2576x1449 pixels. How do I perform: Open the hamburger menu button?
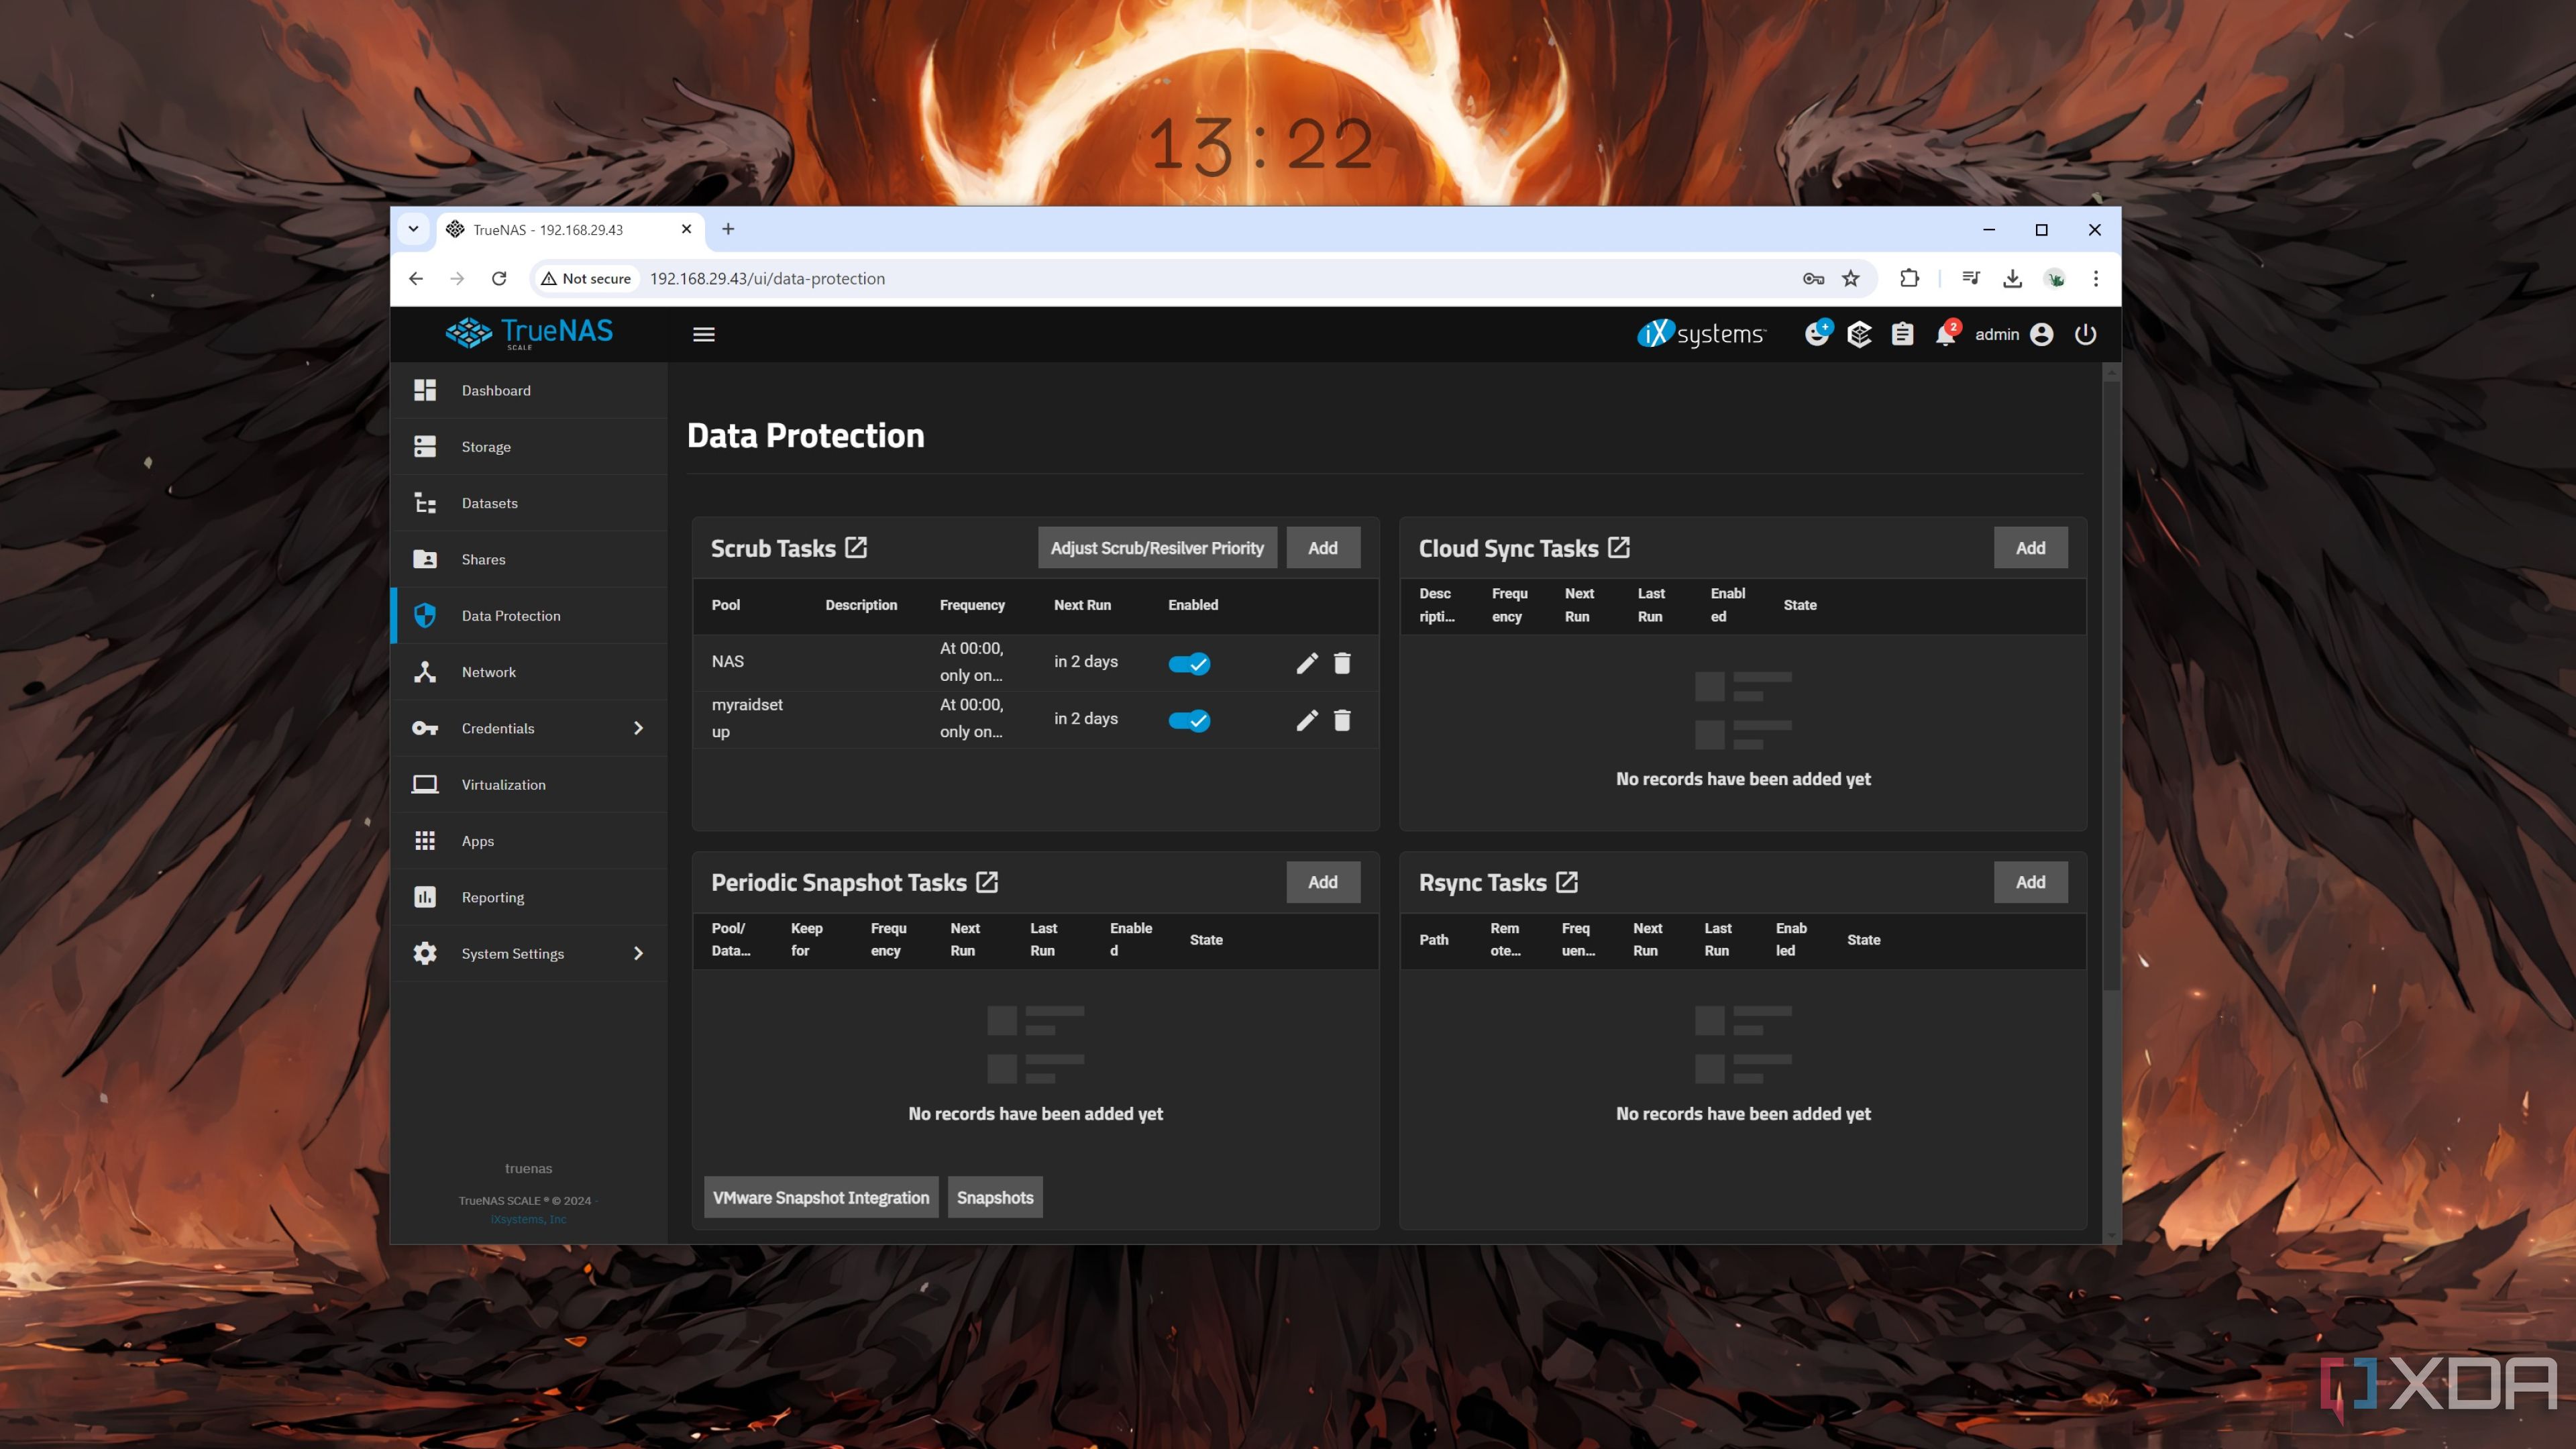tap(704, 334)
